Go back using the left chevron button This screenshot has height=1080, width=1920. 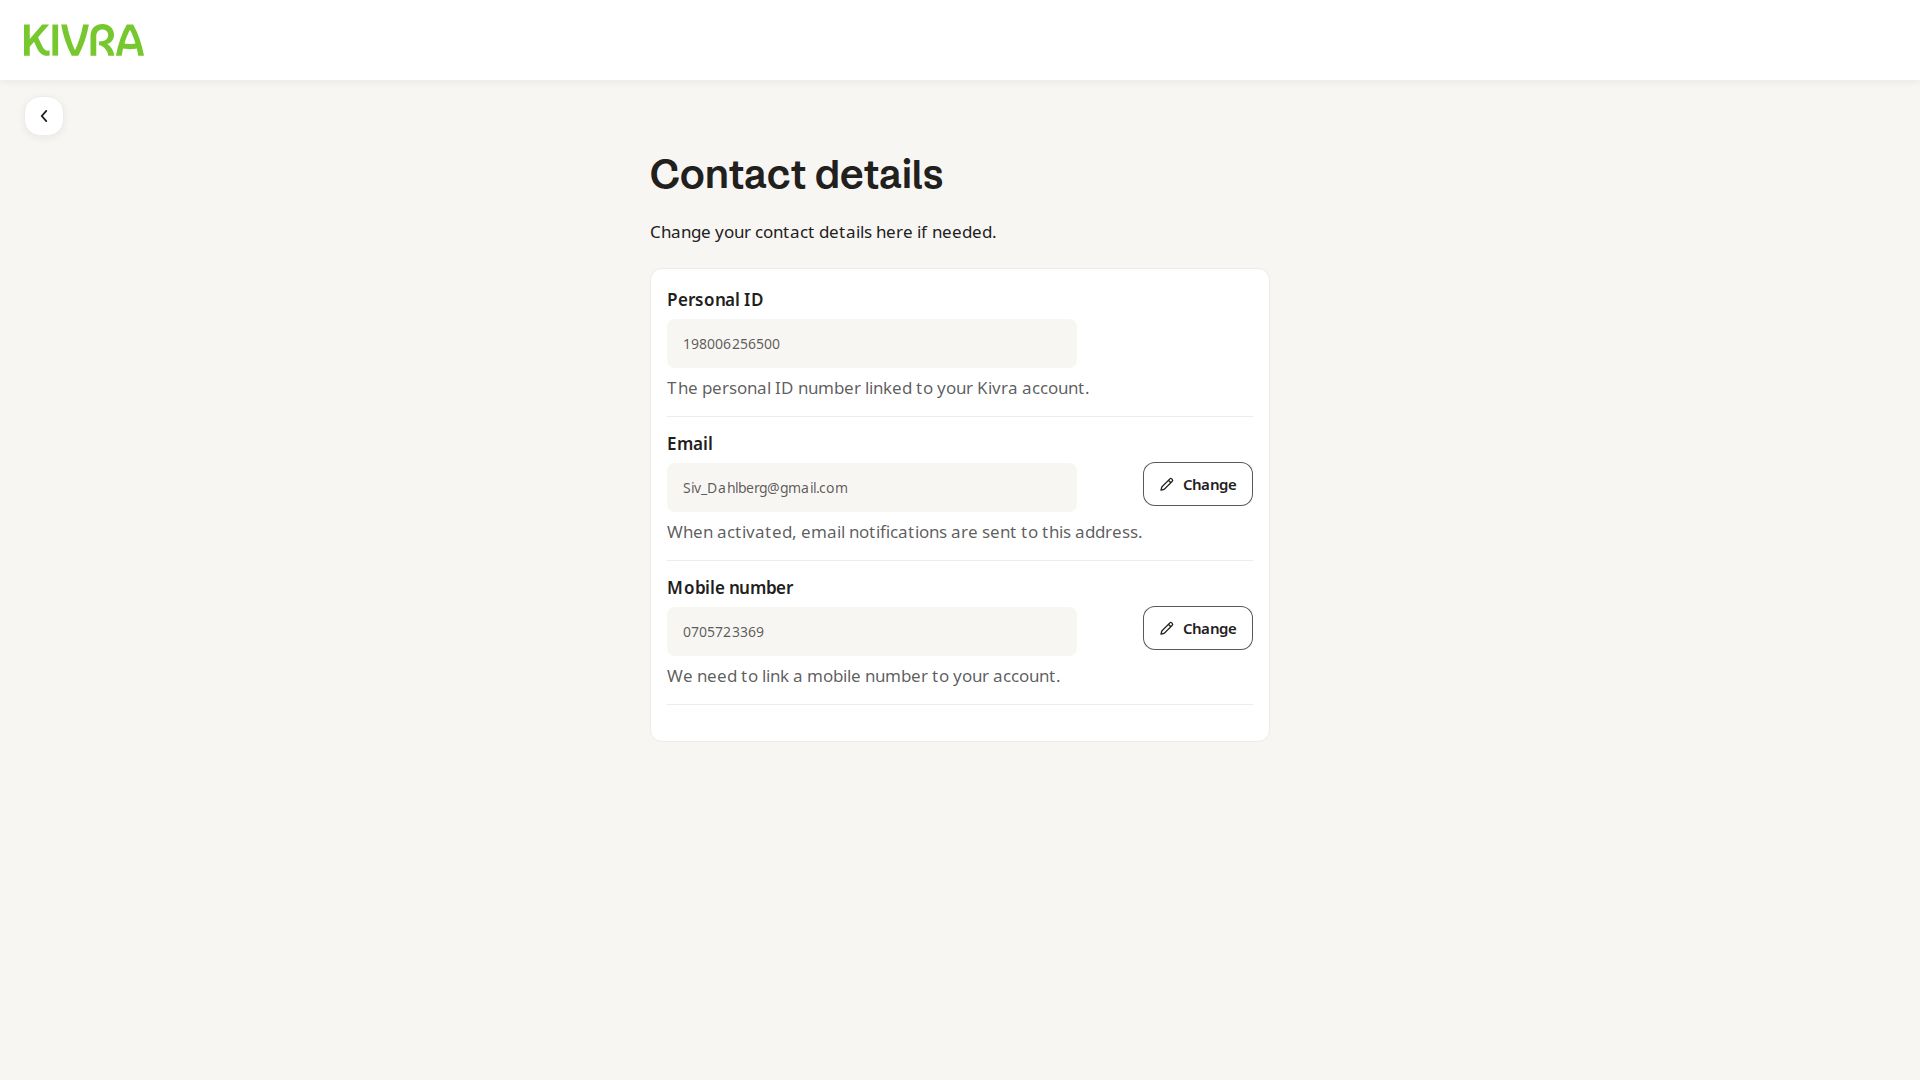pos(44,116)
